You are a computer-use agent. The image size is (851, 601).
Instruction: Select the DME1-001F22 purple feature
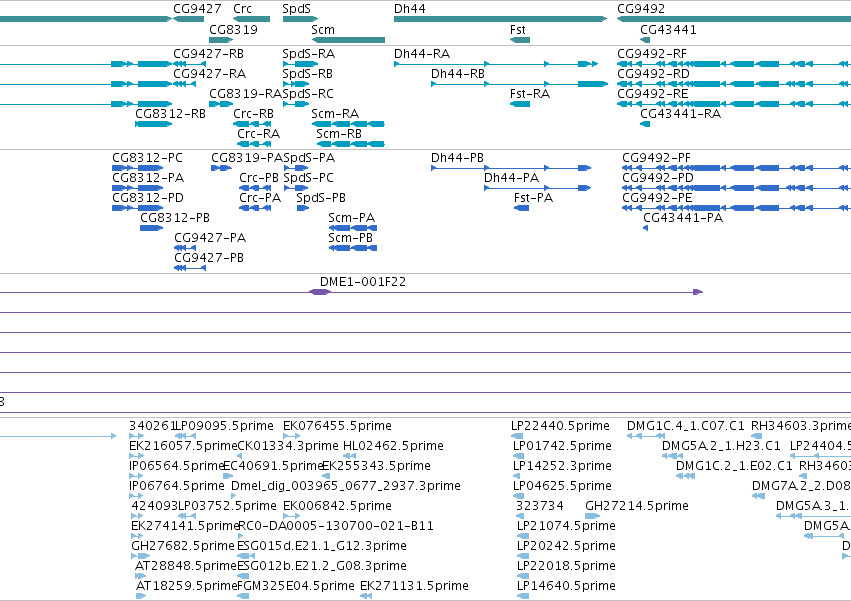320,292
